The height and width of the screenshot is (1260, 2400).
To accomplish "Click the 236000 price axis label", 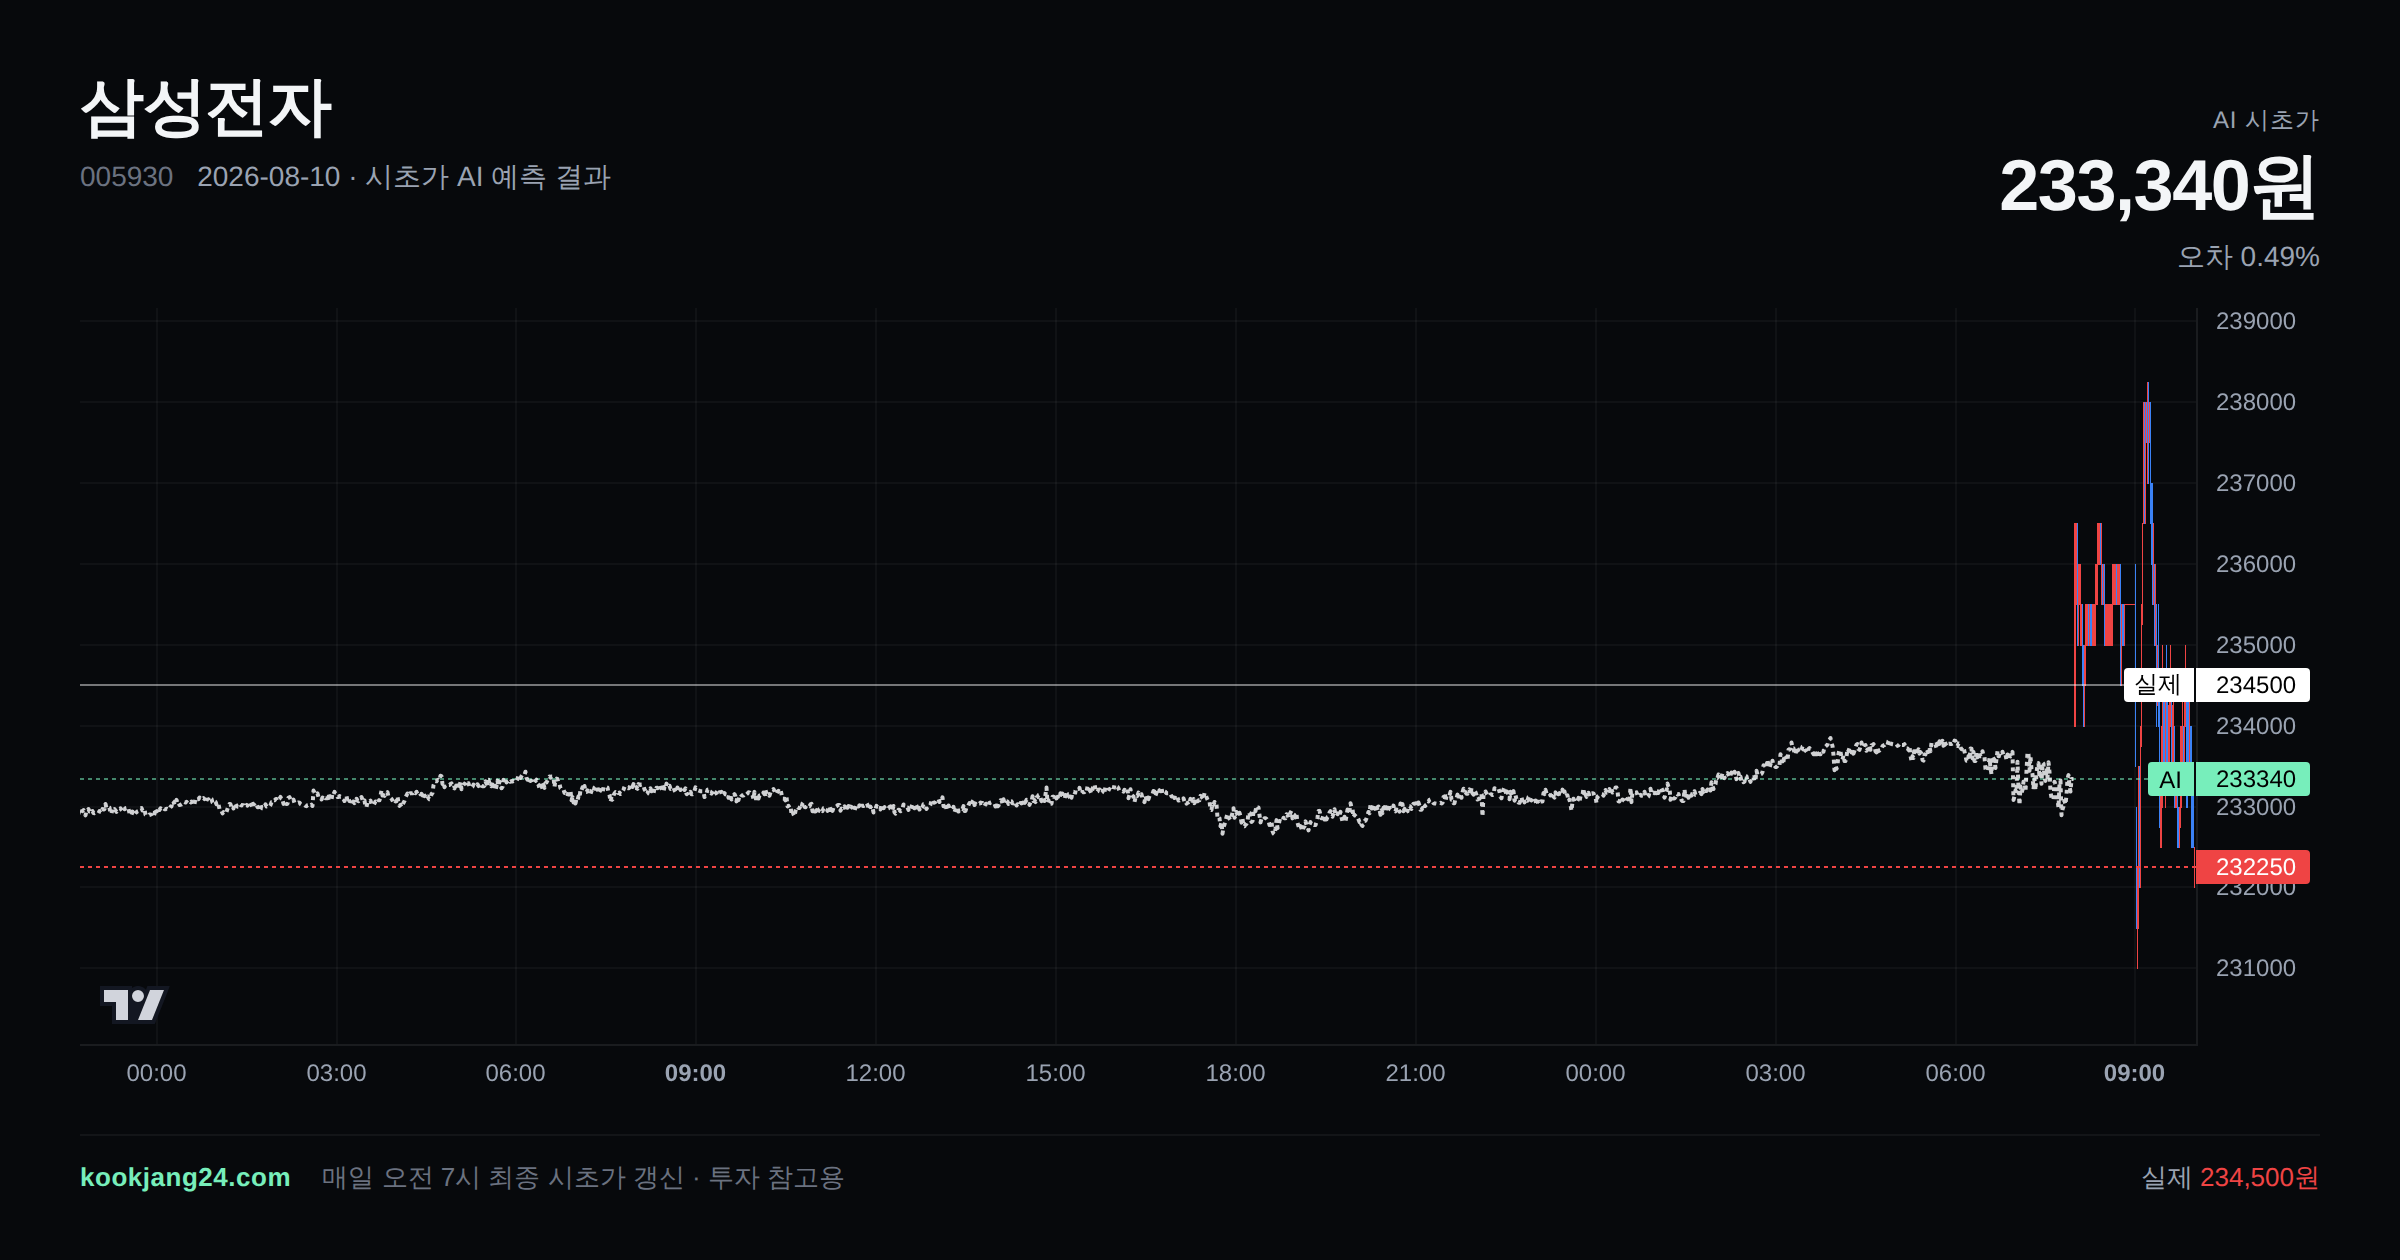I will coord(2255,564).
